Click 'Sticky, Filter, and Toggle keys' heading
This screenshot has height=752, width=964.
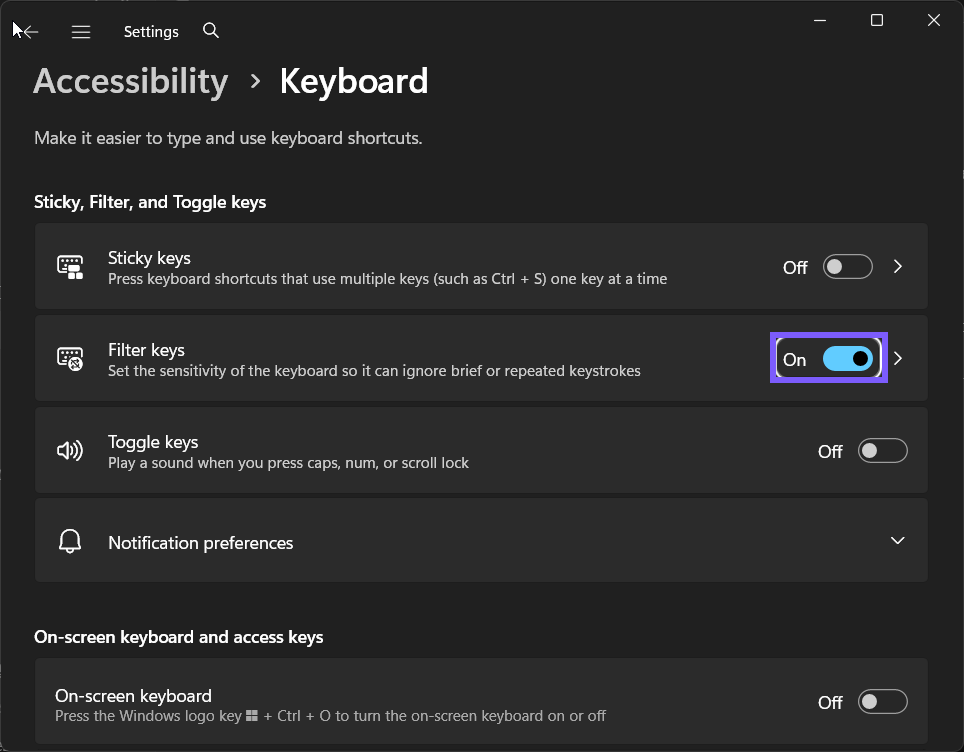point(150,202)
